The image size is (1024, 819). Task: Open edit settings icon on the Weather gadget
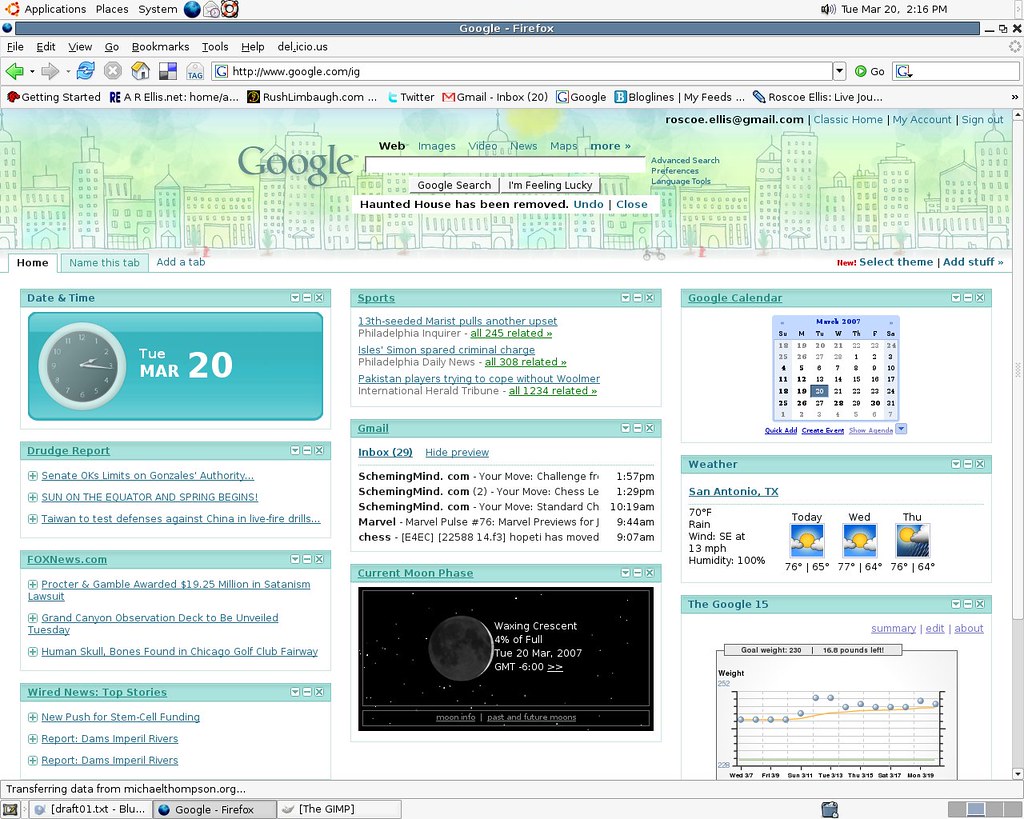956,463
